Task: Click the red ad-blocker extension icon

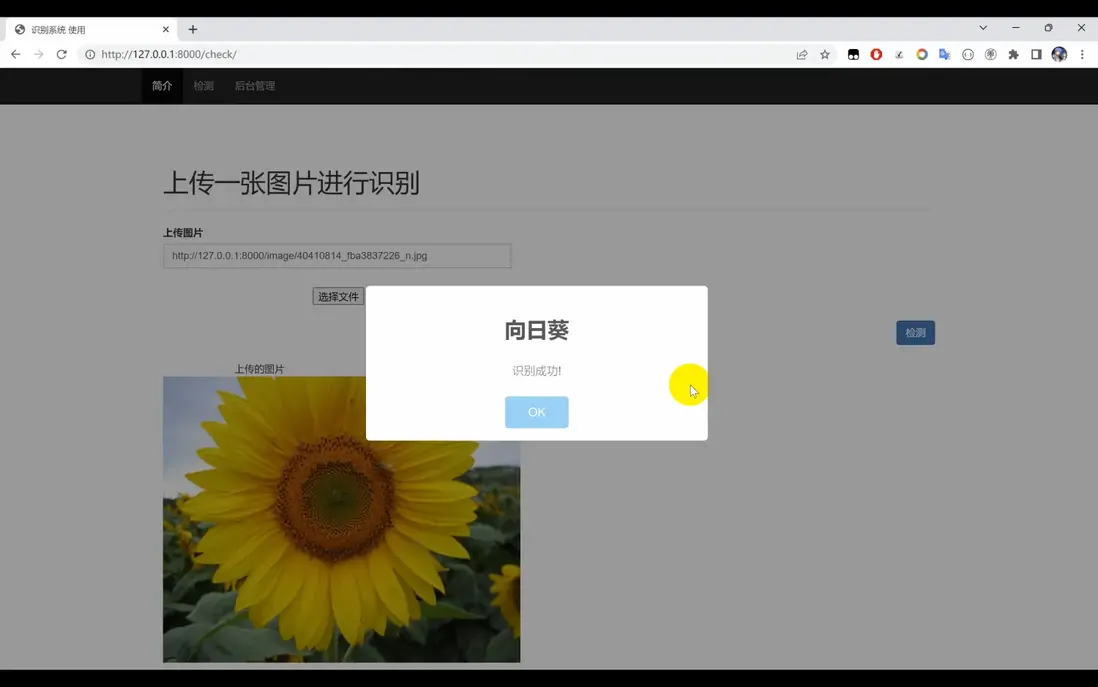Action: click(x=877, y=54)
